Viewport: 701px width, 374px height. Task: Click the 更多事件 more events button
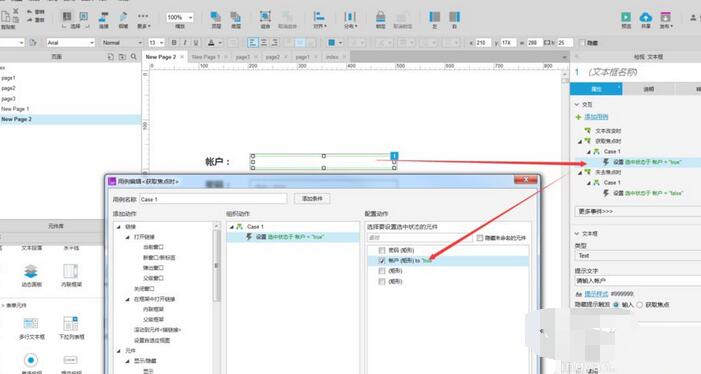point(638,211)
